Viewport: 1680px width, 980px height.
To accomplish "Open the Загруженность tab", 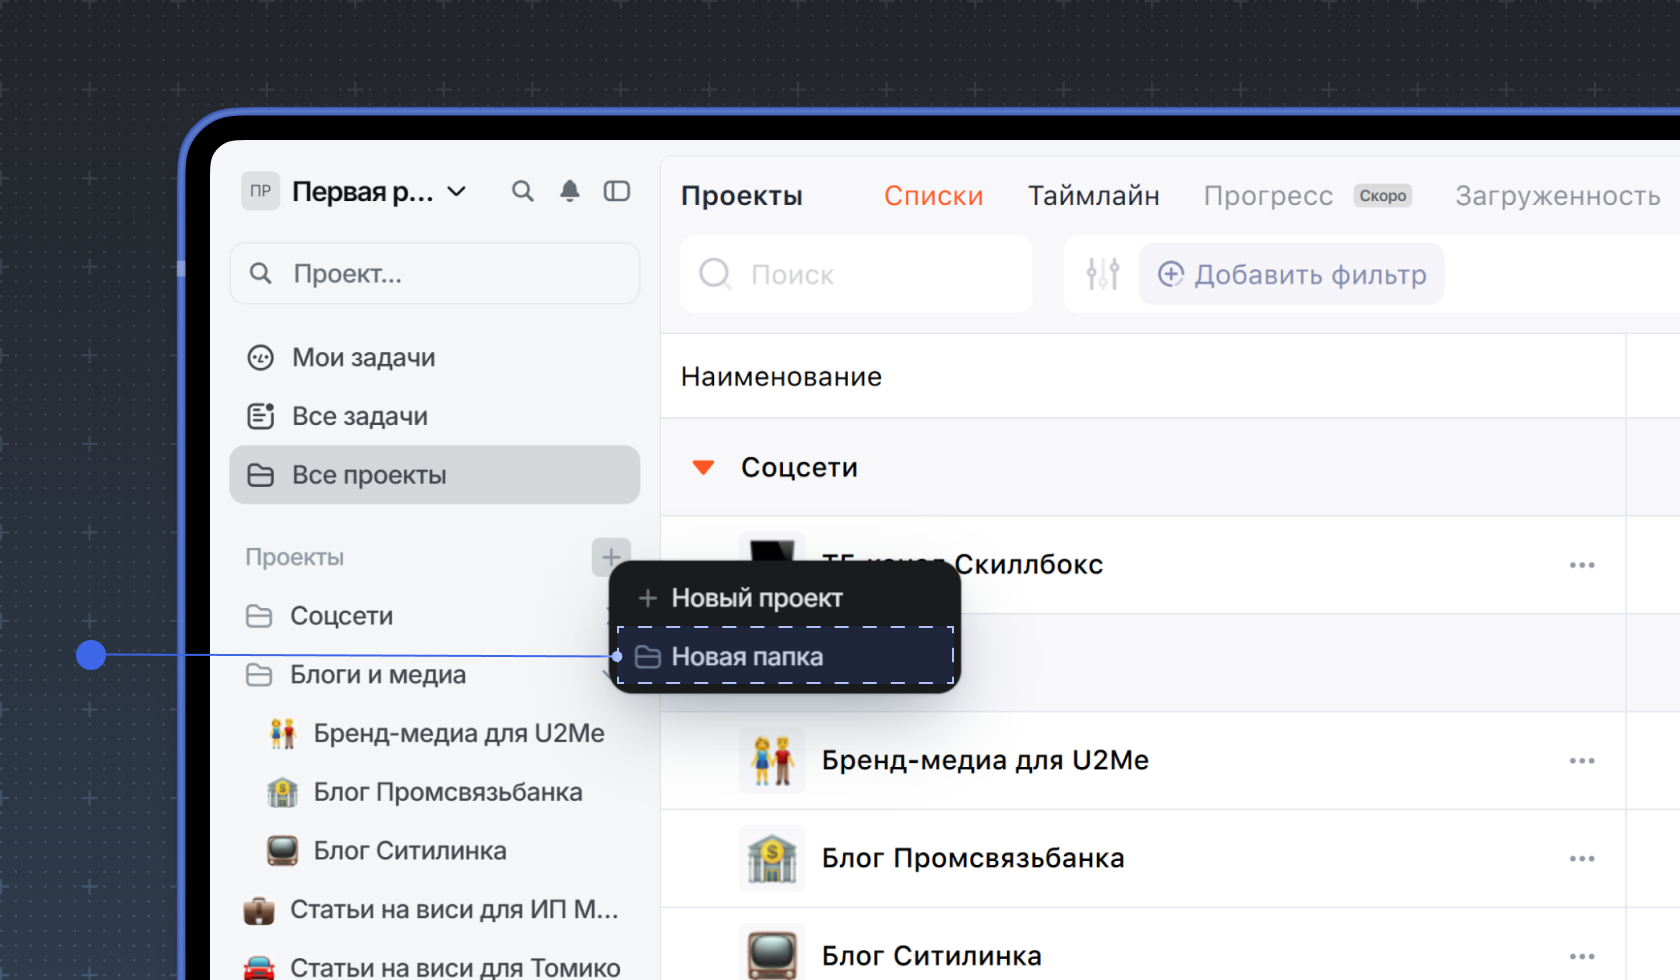I will click(x=1557, y=196).
